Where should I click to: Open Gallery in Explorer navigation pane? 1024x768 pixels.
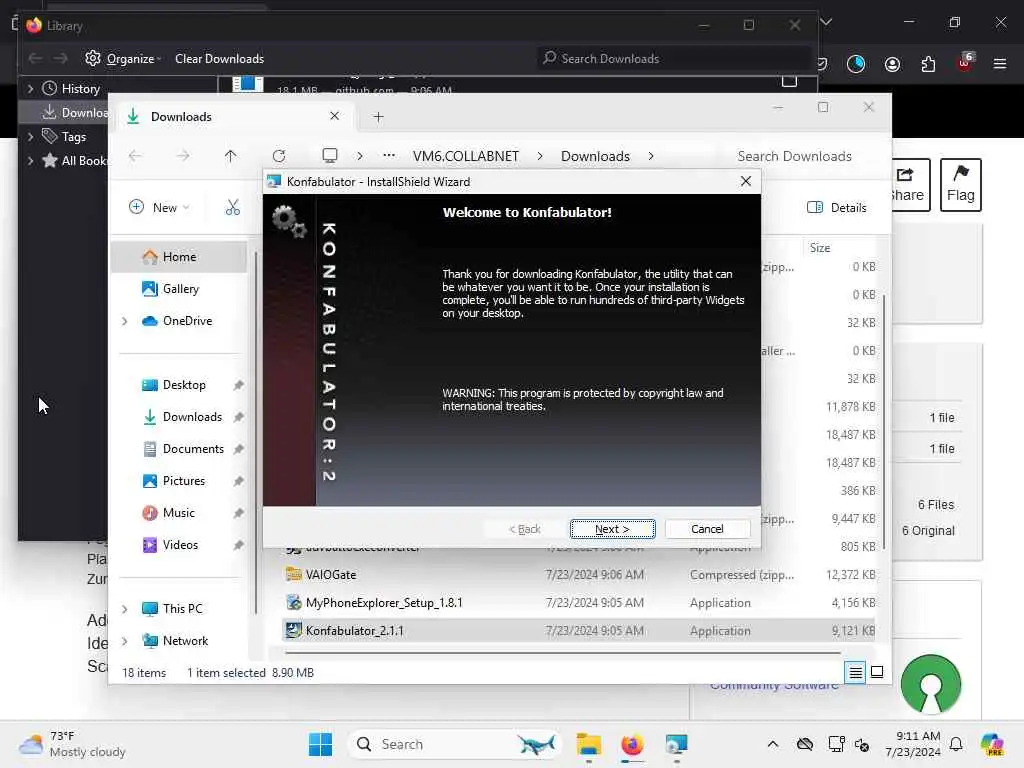click(x=180, y=289)
